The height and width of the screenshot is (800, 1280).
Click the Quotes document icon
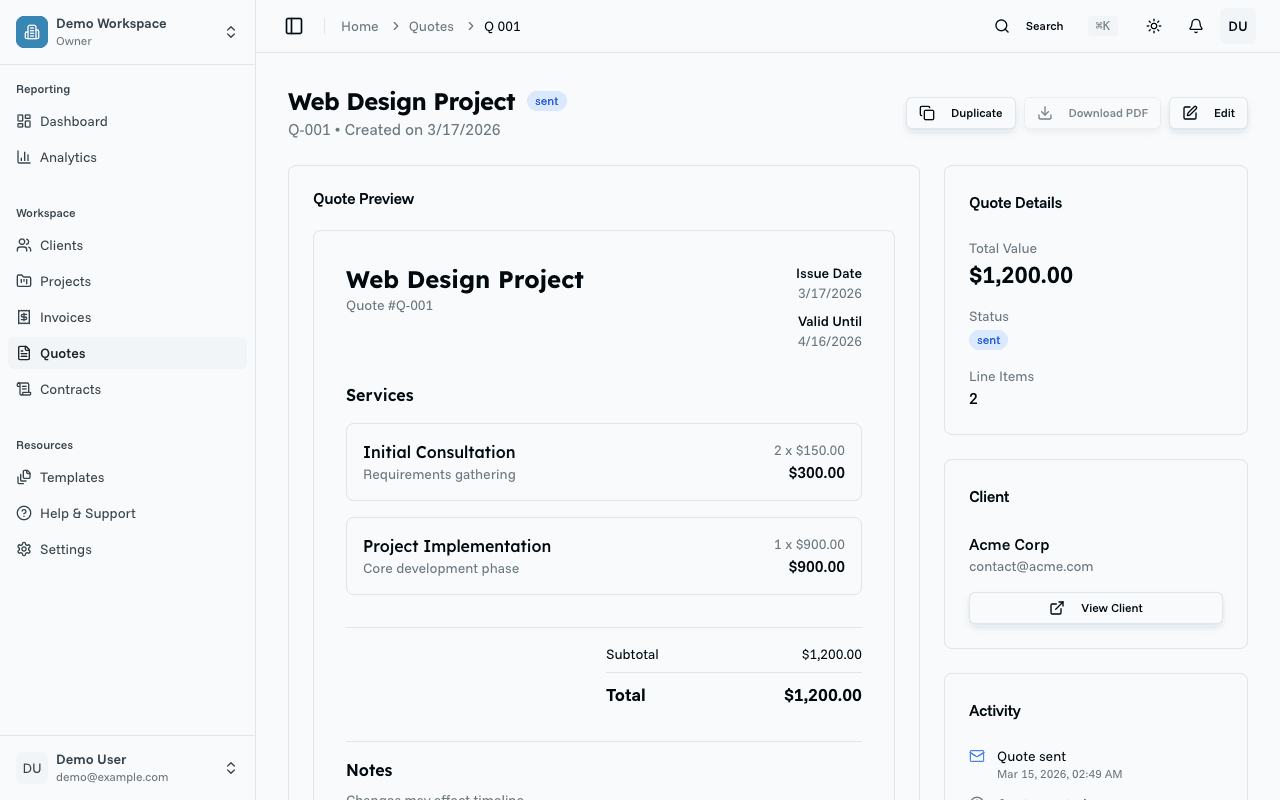pyautogui.click(x=24, y=353)
